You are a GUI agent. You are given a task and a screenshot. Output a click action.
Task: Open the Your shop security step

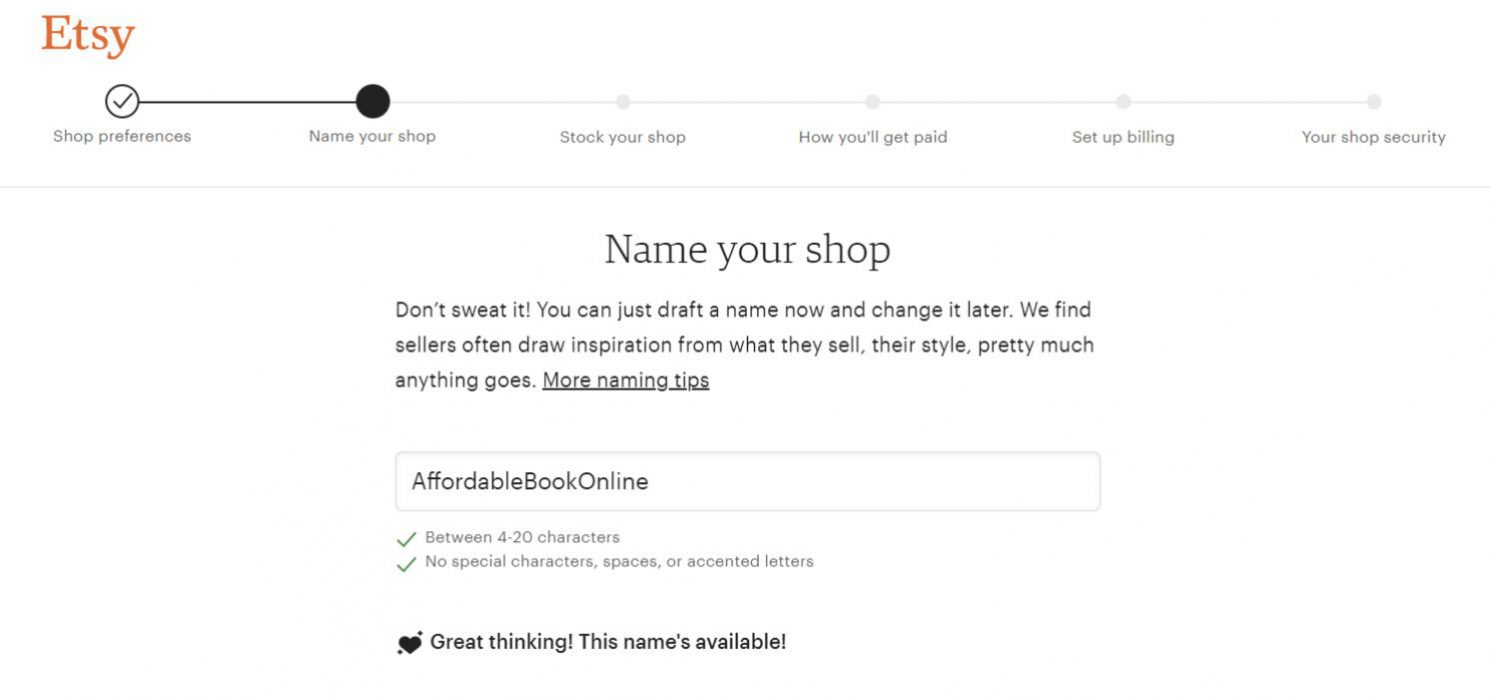(x=1372, y=137)
